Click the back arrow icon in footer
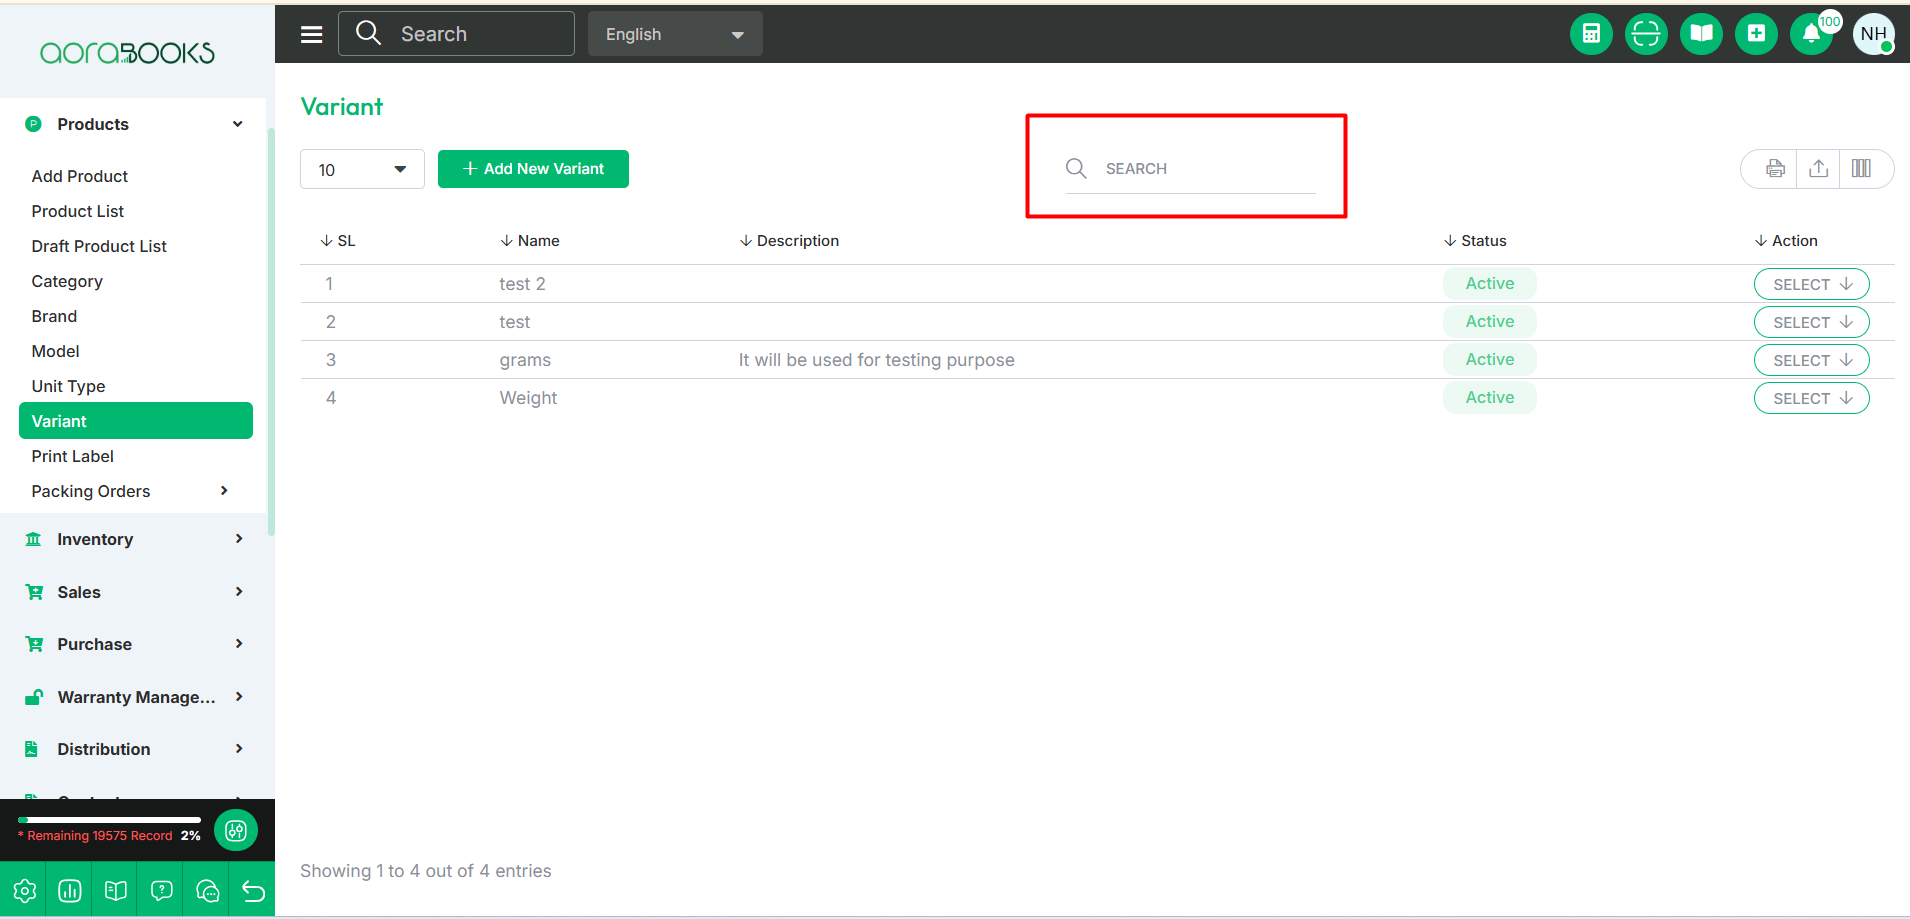Image resolution: width=1910 pixels, height=919 pixels. [254, 891]
